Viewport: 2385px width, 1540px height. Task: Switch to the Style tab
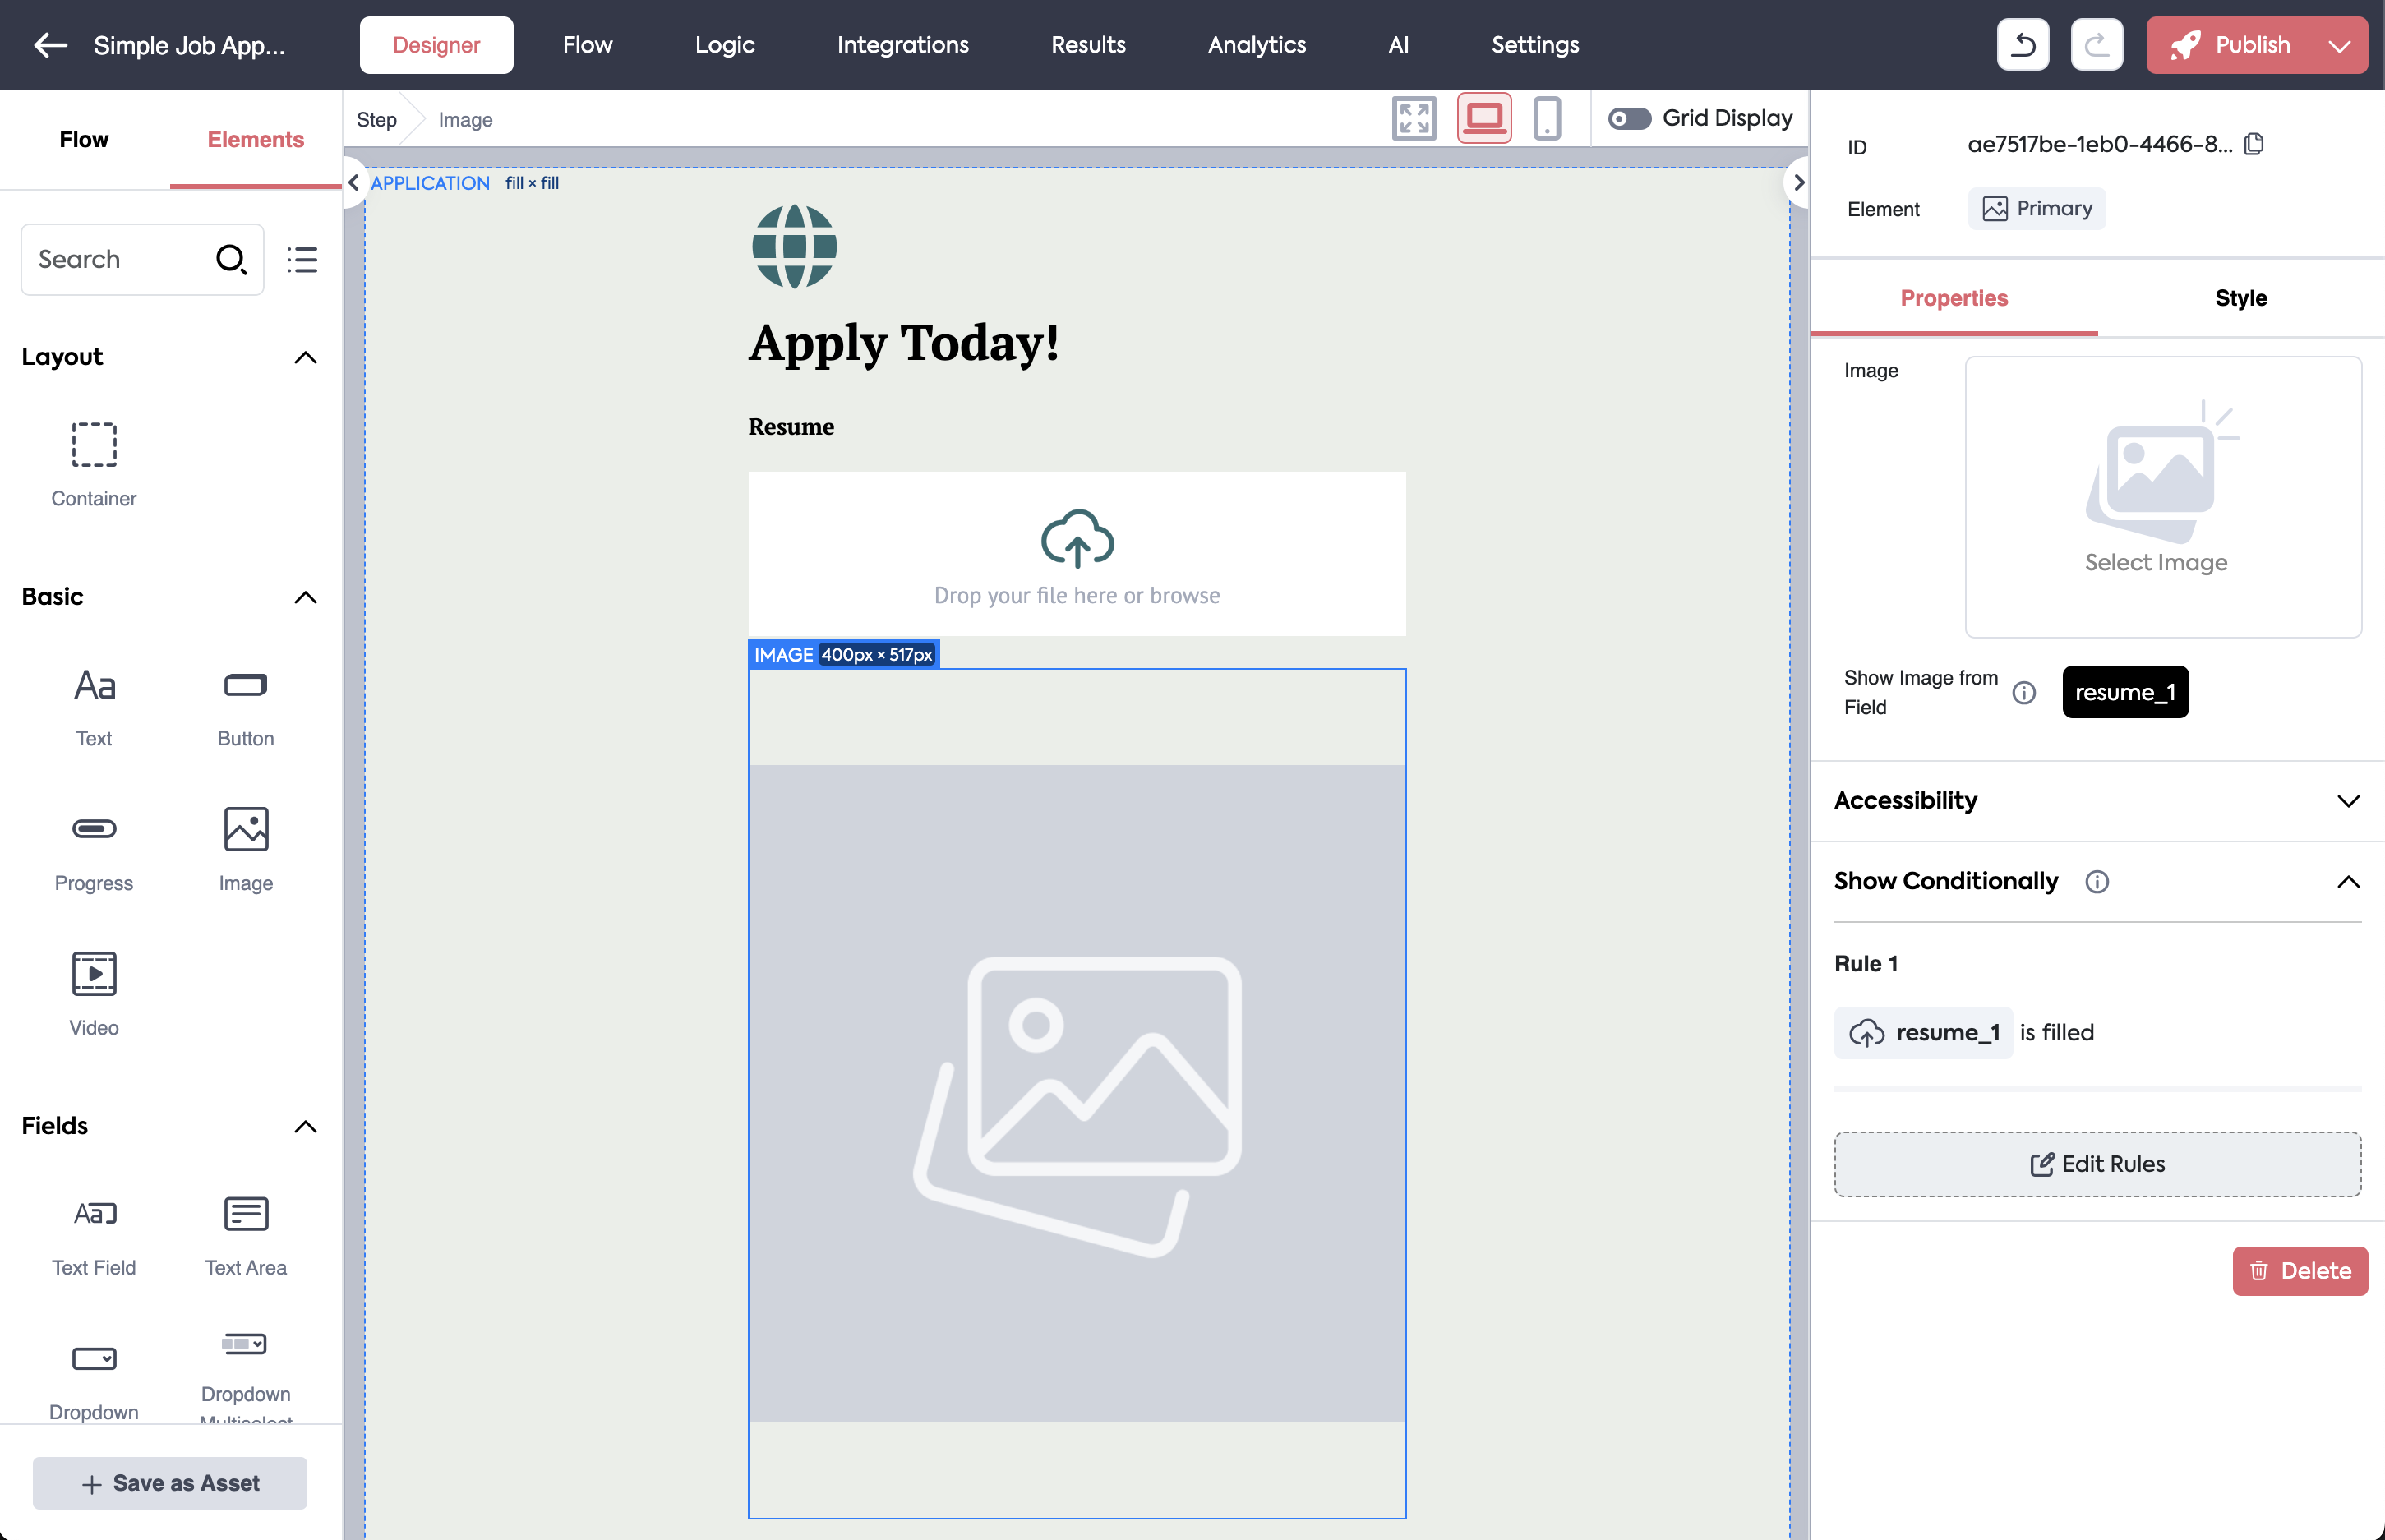pos(2240,298)
